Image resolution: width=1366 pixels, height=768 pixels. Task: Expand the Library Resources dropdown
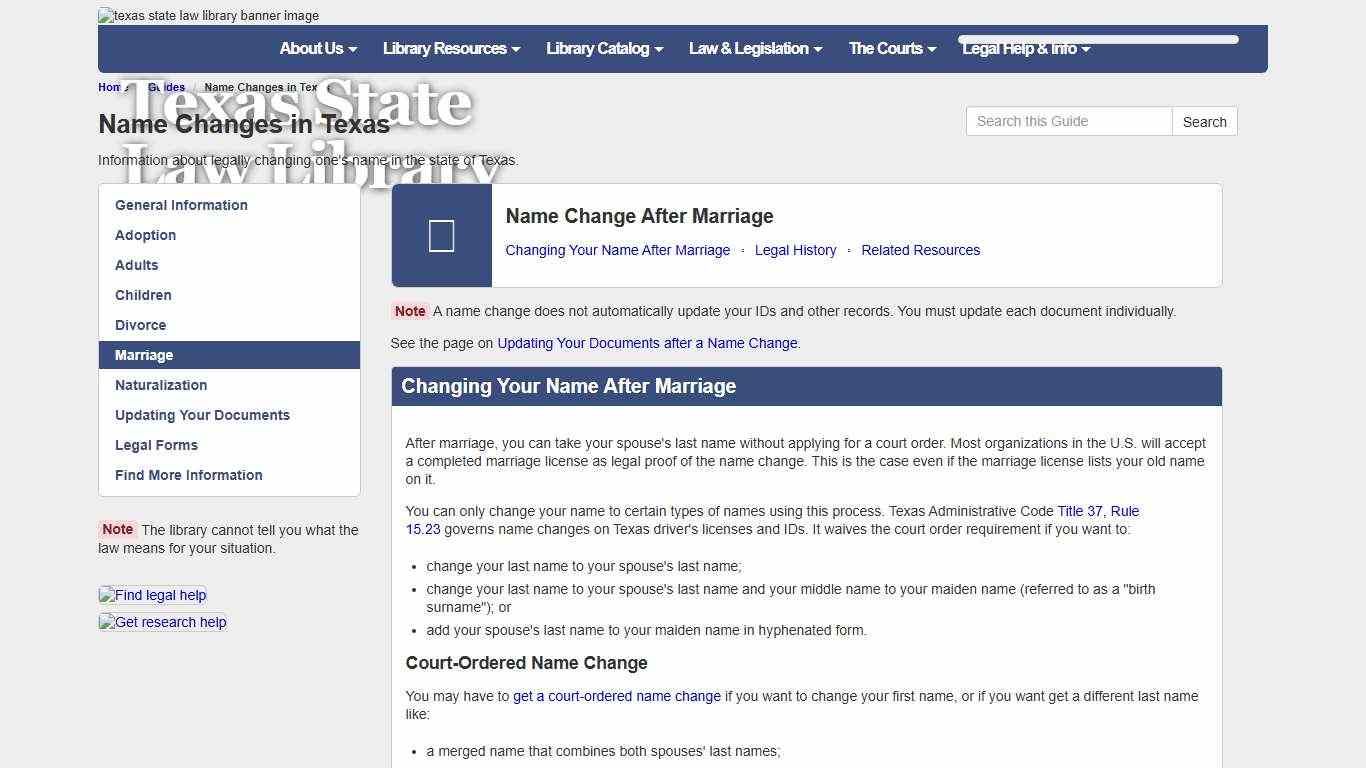click(x=450, y=48)
